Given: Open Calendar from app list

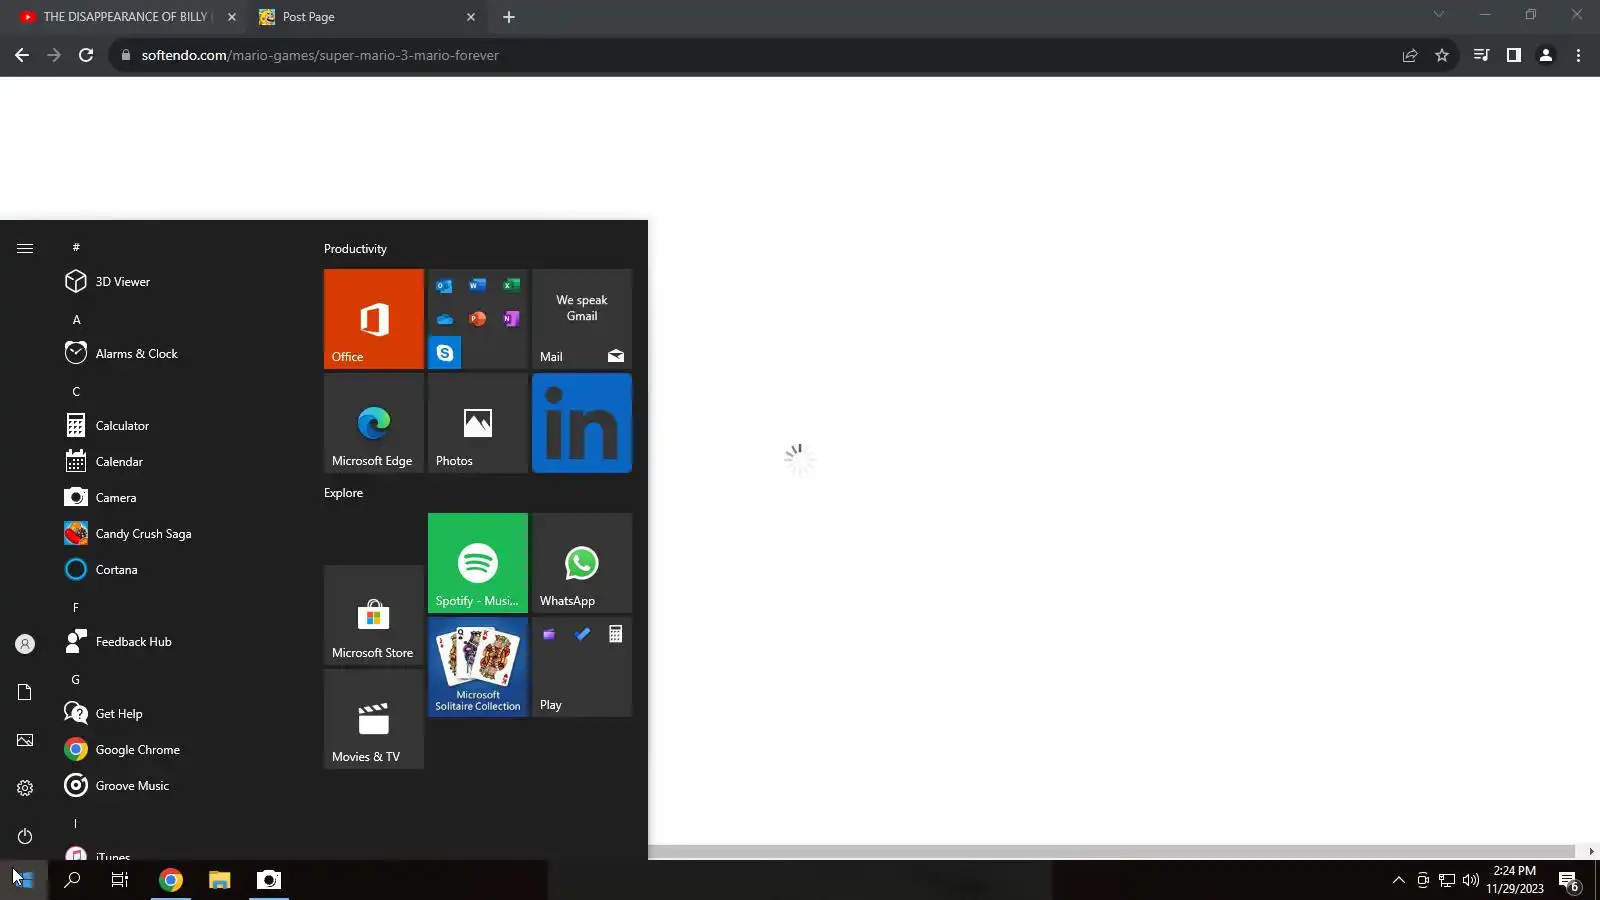Looking at the screenshot, I should (x=180, y=462).
